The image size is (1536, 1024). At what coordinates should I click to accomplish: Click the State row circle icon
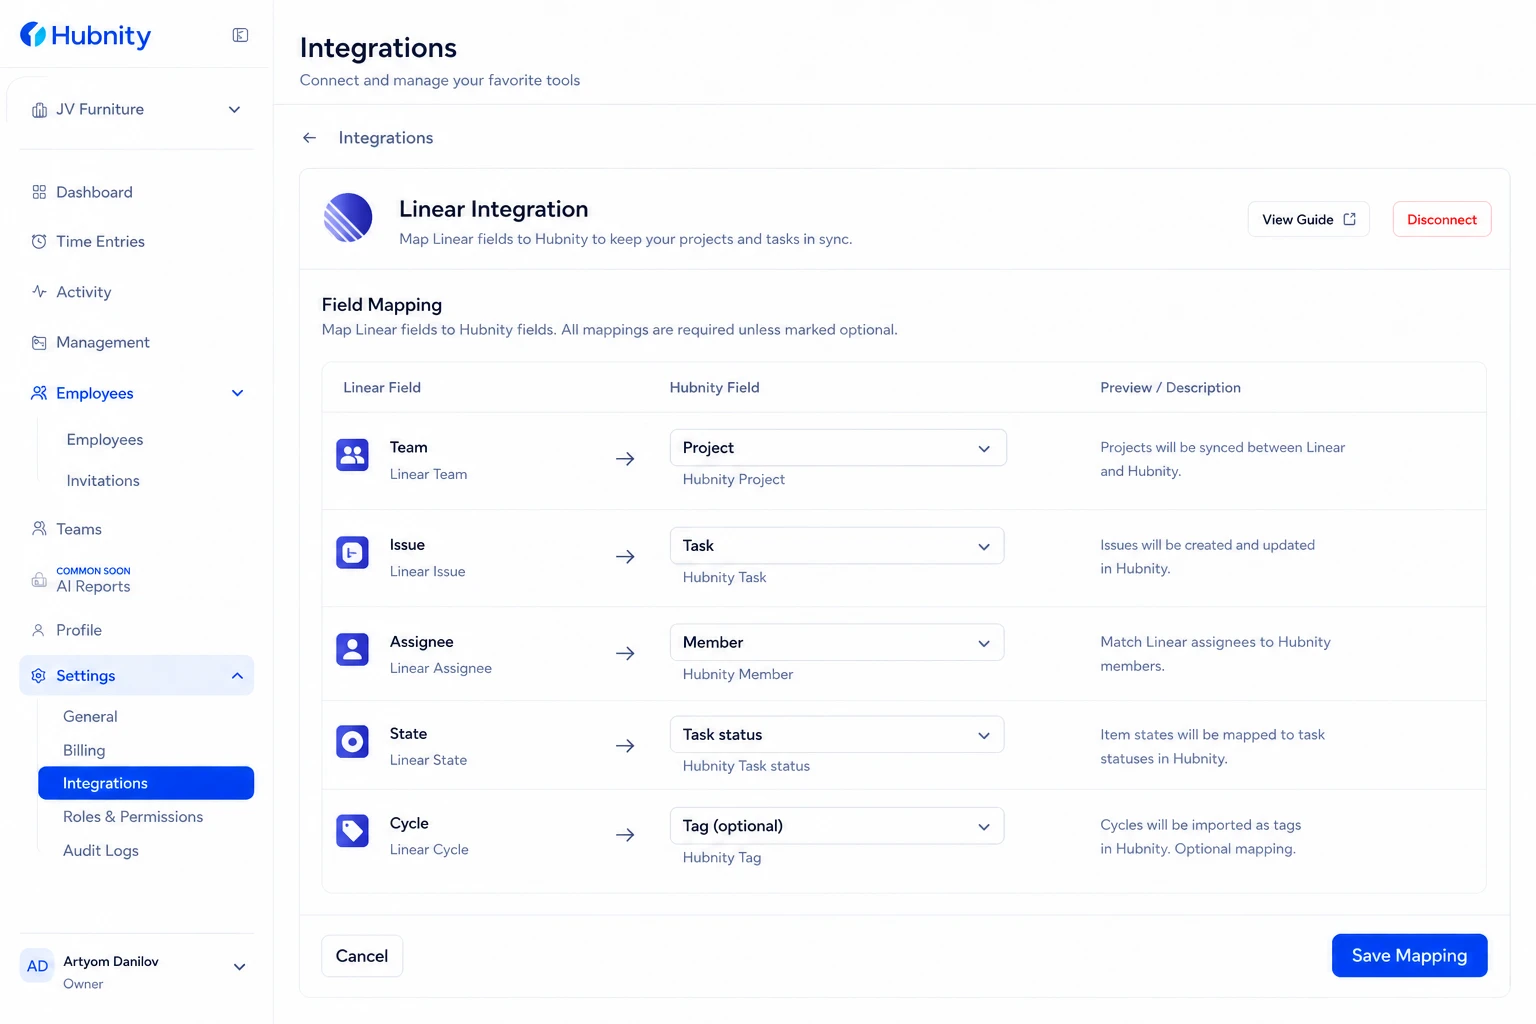point(352,741)
